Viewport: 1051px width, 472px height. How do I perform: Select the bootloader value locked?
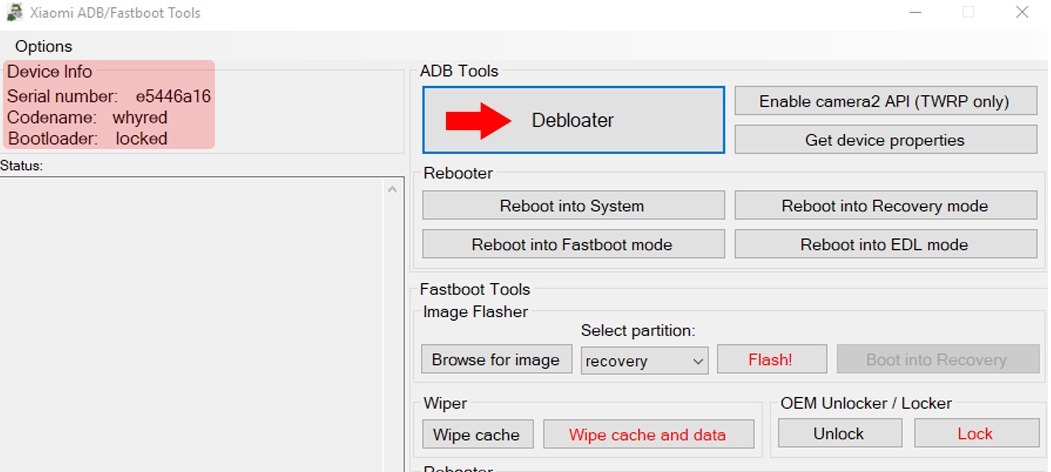(x=141, y=139)
